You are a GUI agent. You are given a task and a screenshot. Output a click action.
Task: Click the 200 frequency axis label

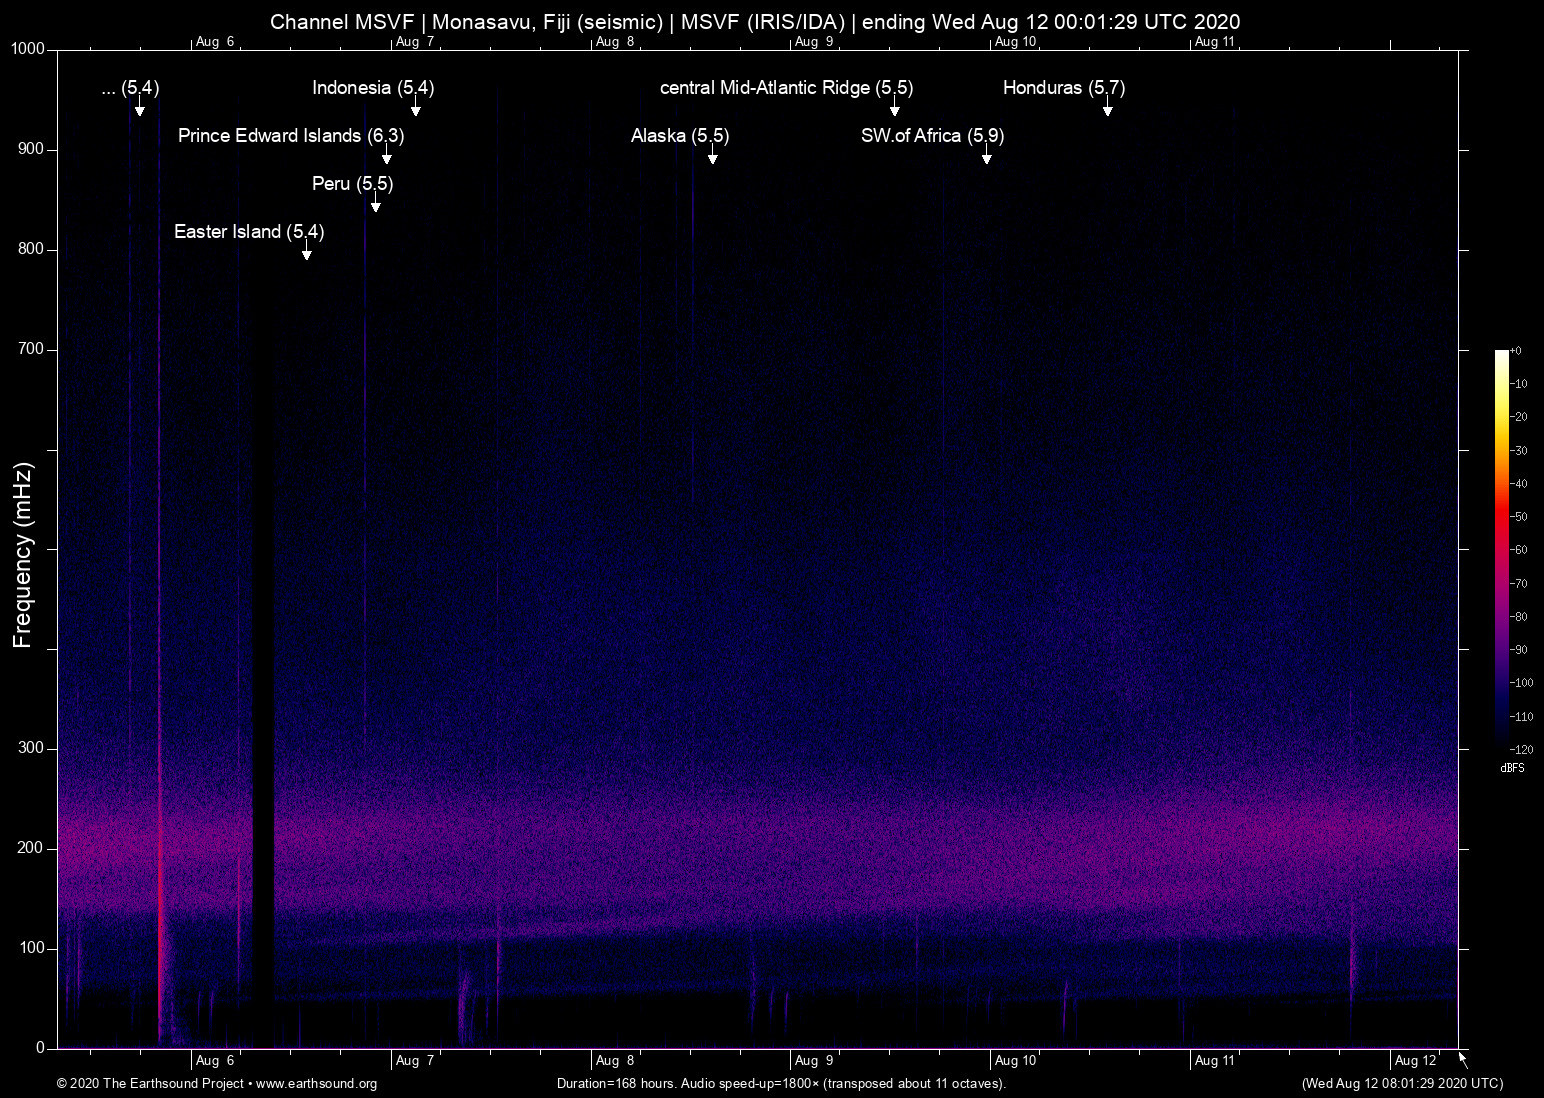(32, 848)
